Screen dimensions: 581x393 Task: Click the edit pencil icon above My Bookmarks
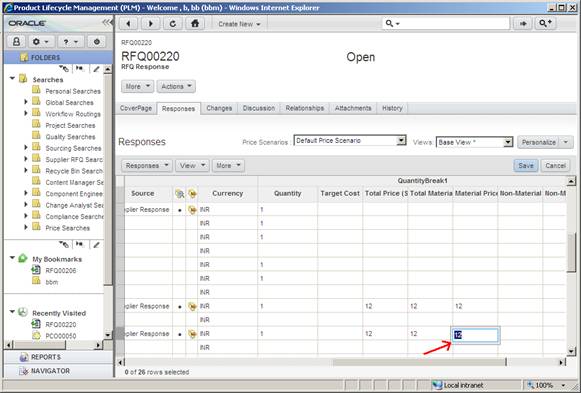point(96,244)
